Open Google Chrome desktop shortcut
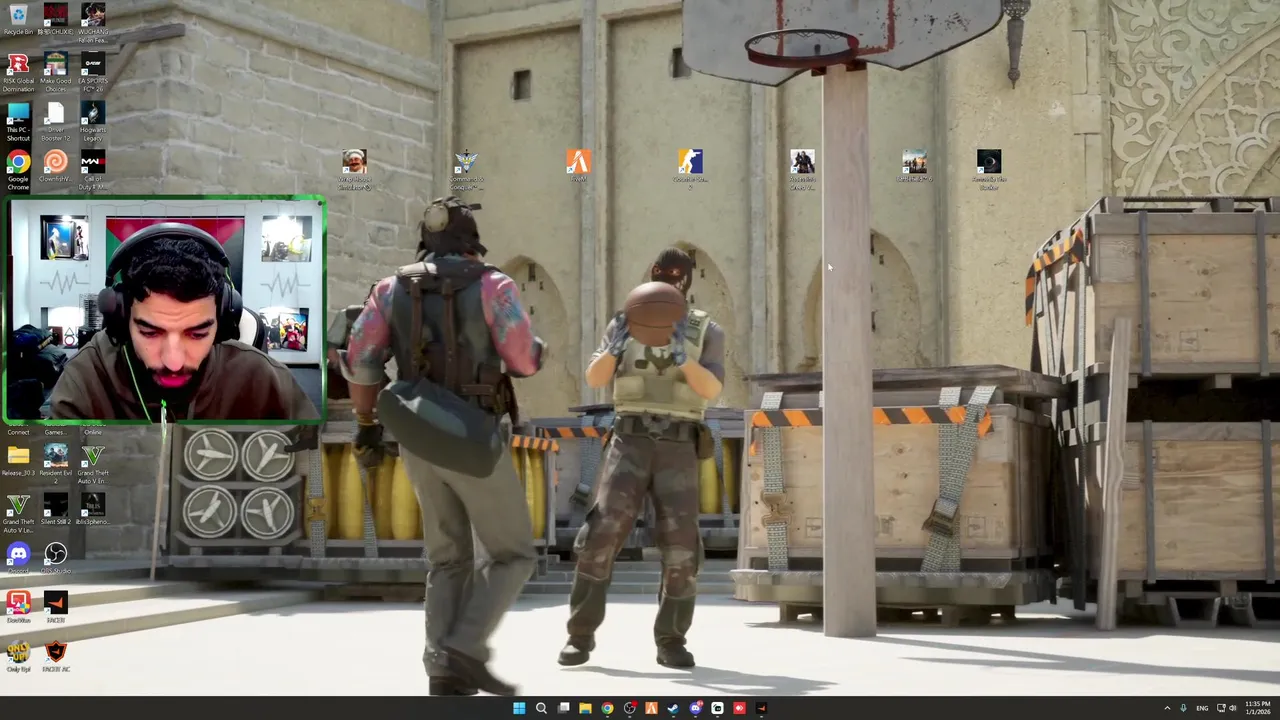 18,170
